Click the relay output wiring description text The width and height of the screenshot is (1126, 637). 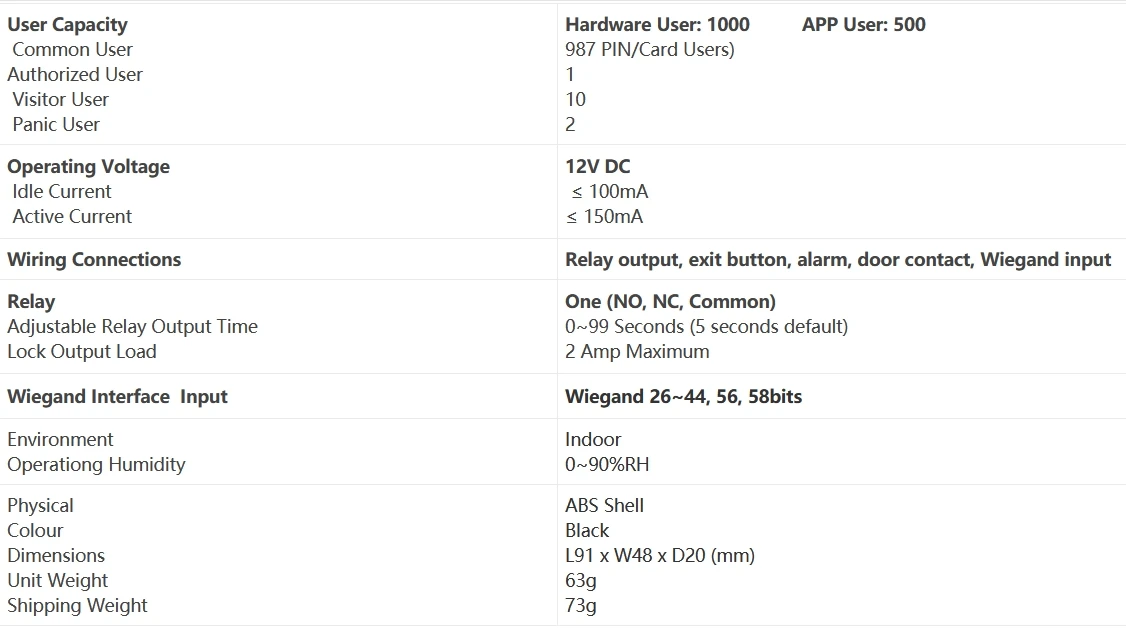click(837, 259)
